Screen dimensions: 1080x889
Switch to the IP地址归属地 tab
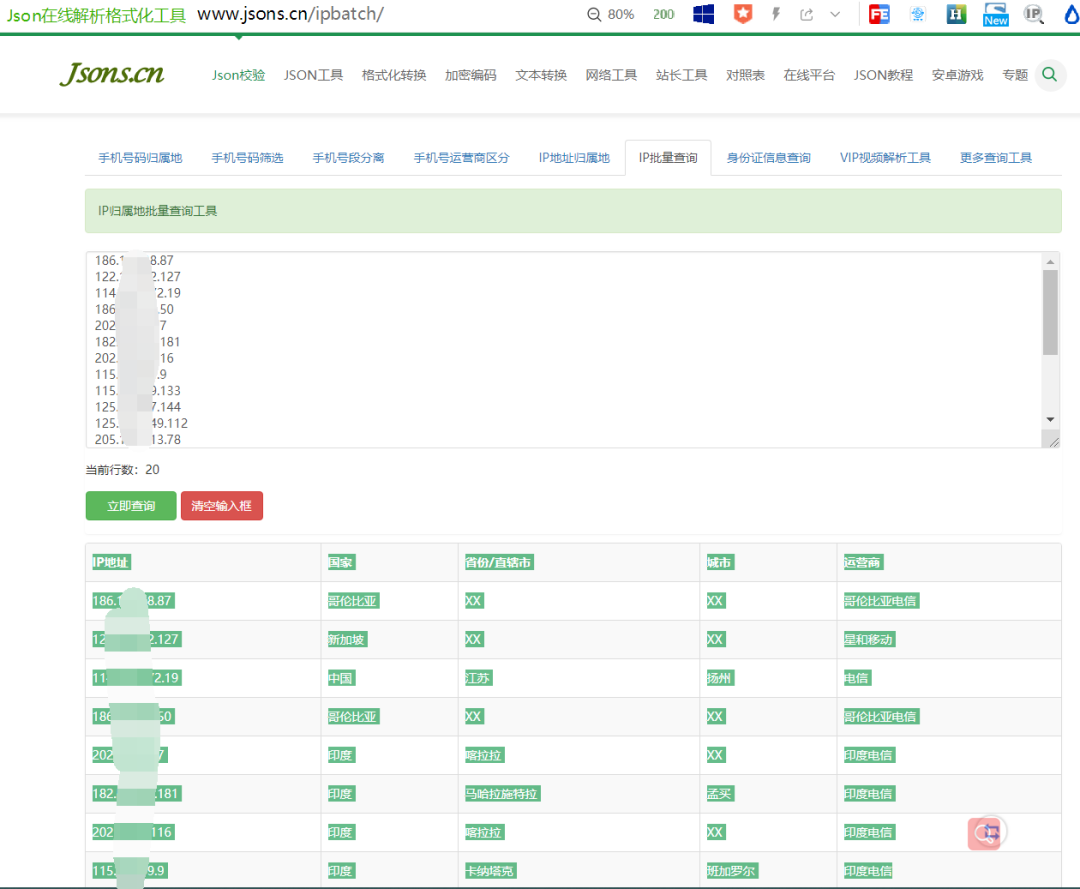click(574, 158)
